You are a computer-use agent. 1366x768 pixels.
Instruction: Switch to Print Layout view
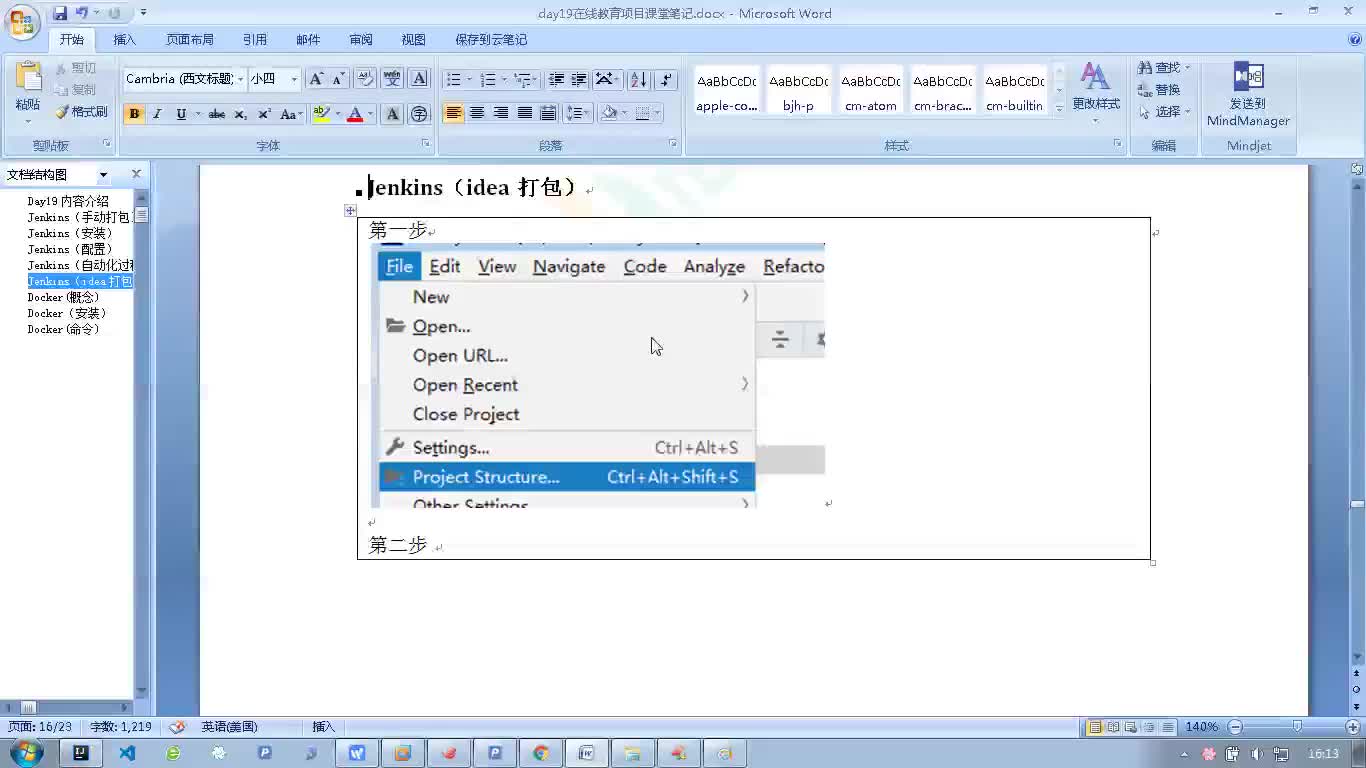tap(1095, 727)
